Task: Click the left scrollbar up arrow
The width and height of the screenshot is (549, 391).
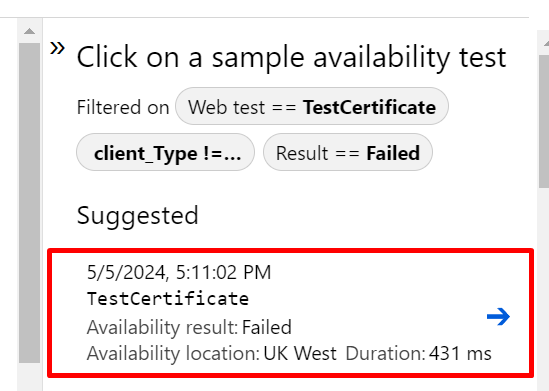Action: 29,32
